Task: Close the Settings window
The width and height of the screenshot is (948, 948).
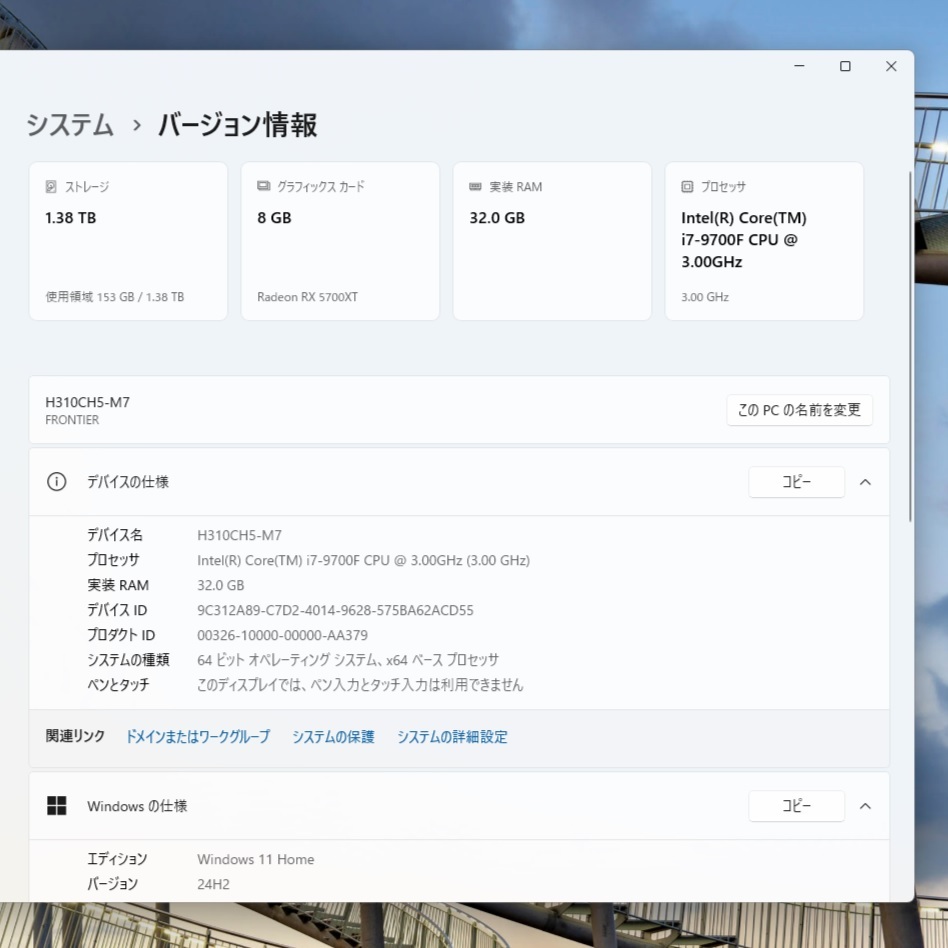Action: click(891, 66)
